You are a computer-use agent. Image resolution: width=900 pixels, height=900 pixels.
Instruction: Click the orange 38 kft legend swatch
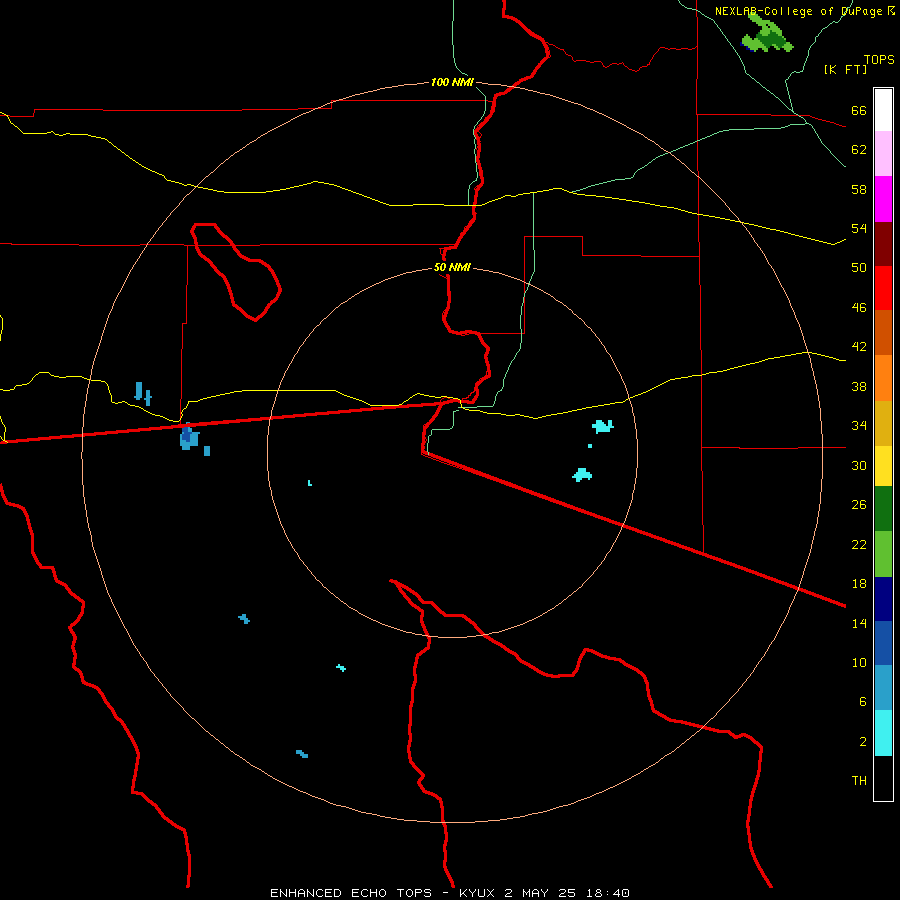tap(883, 378)
